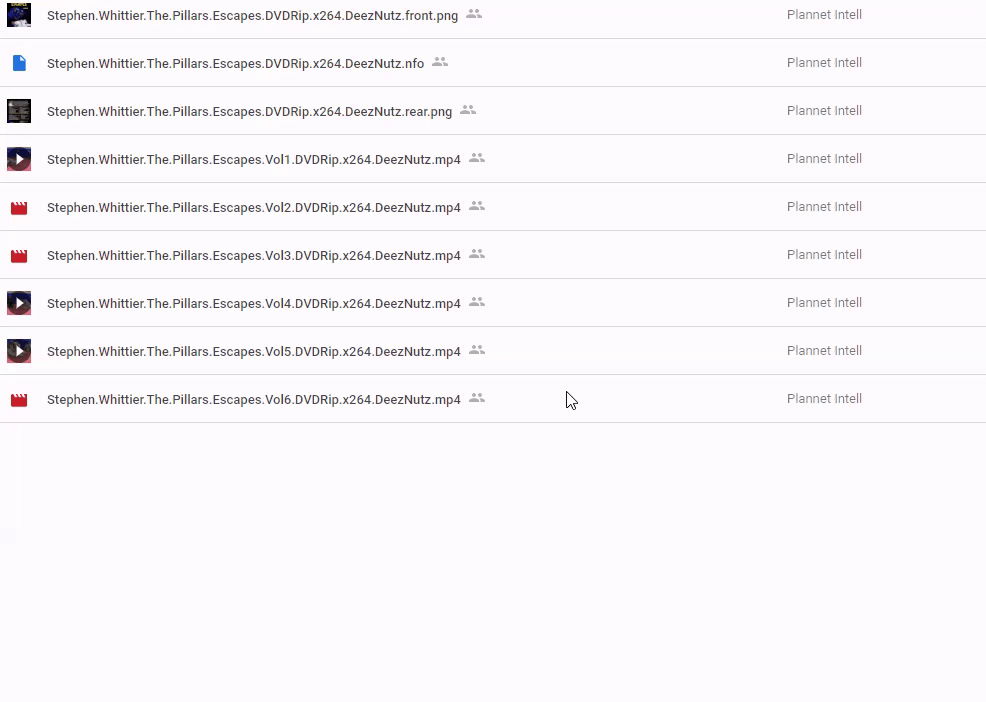Click owner Plannet Intell in front.png row
The image size is (986, 702).
click(824, 15)
